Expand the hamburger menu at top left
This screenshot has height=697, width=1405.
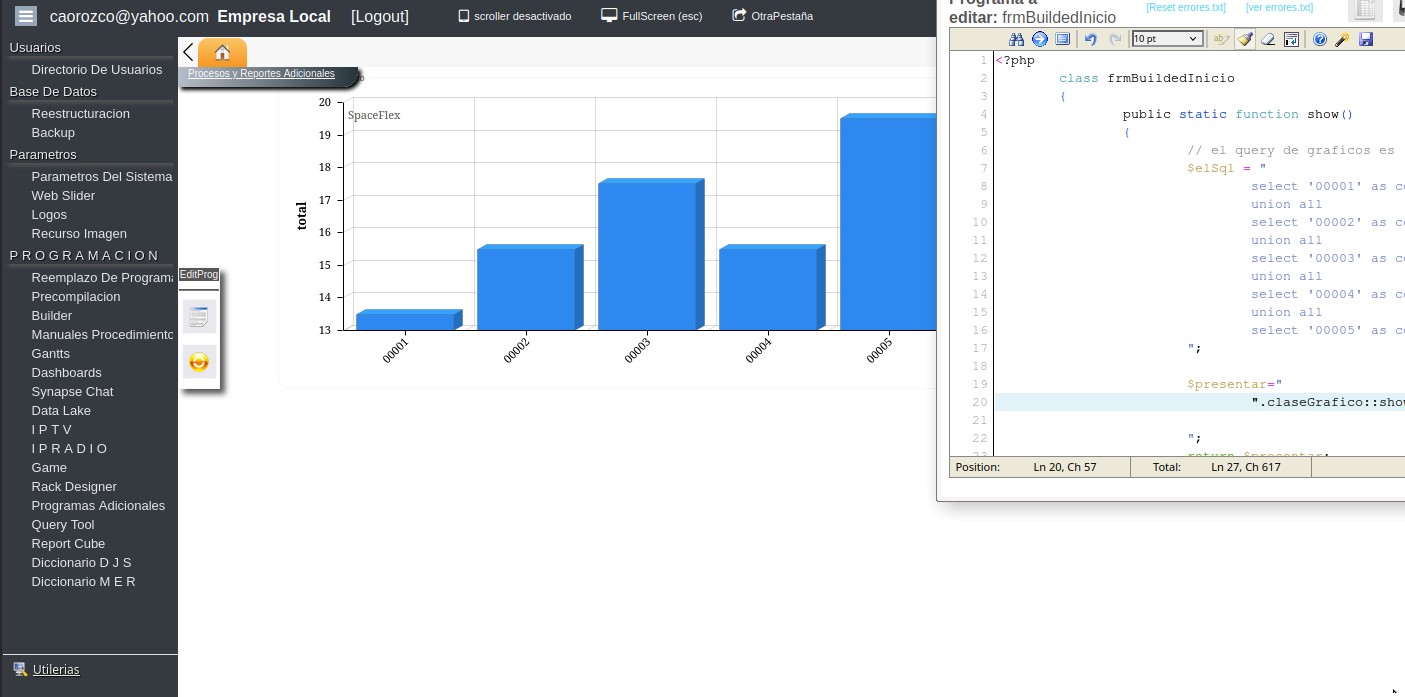[x=26, y=16]
